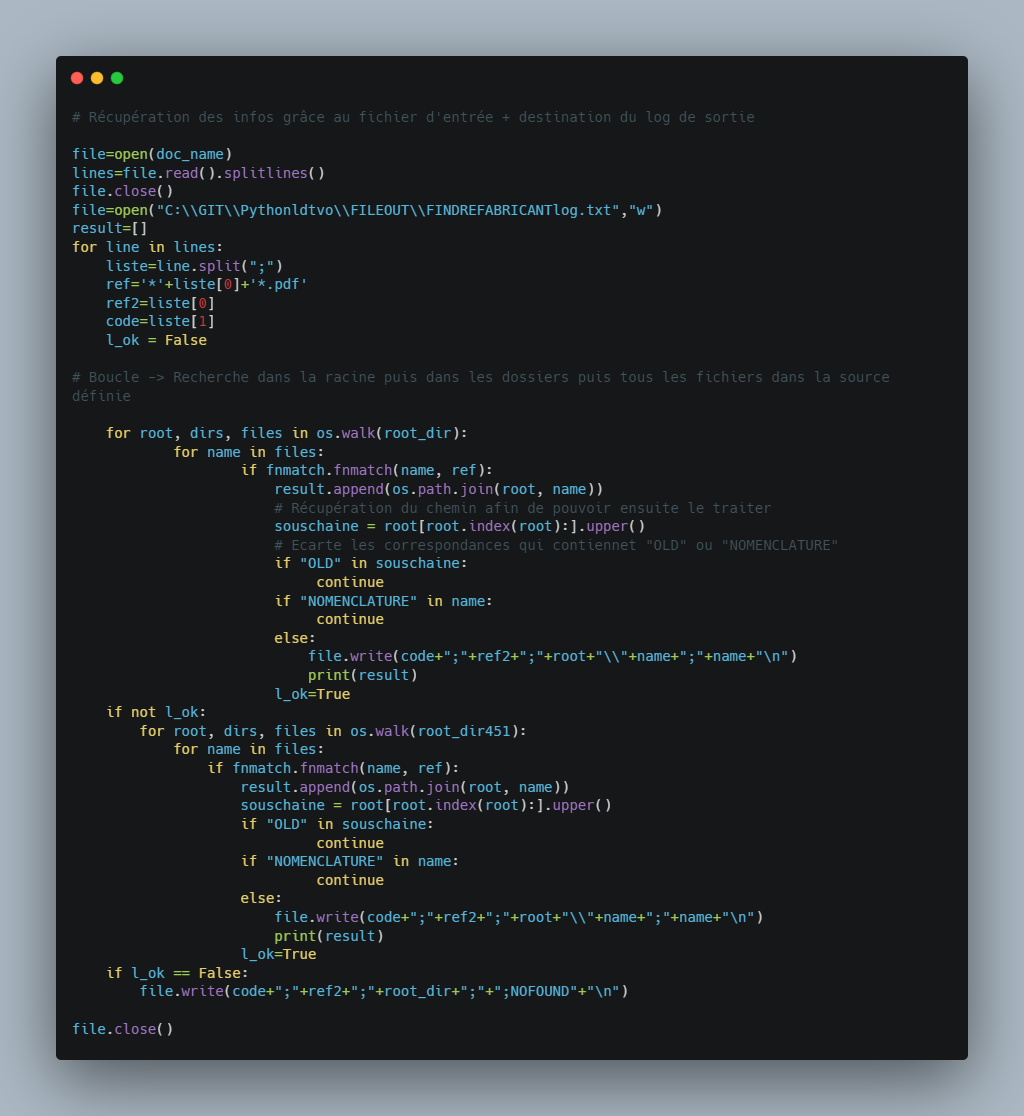Click the yellow minimize dot
The width and height of the screenshot is (1024, 1116).
(x=97, y=78)
